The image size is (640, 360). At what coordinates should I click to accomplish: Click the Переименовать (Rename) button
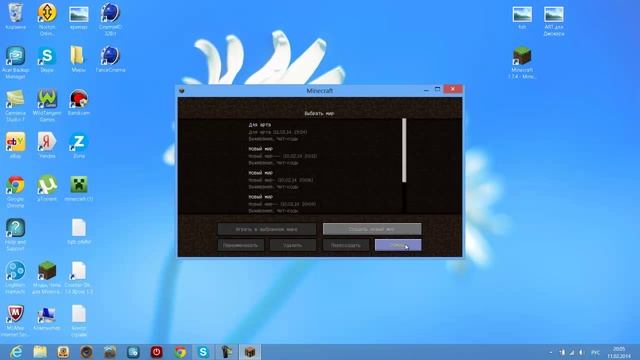coord(241,245)
